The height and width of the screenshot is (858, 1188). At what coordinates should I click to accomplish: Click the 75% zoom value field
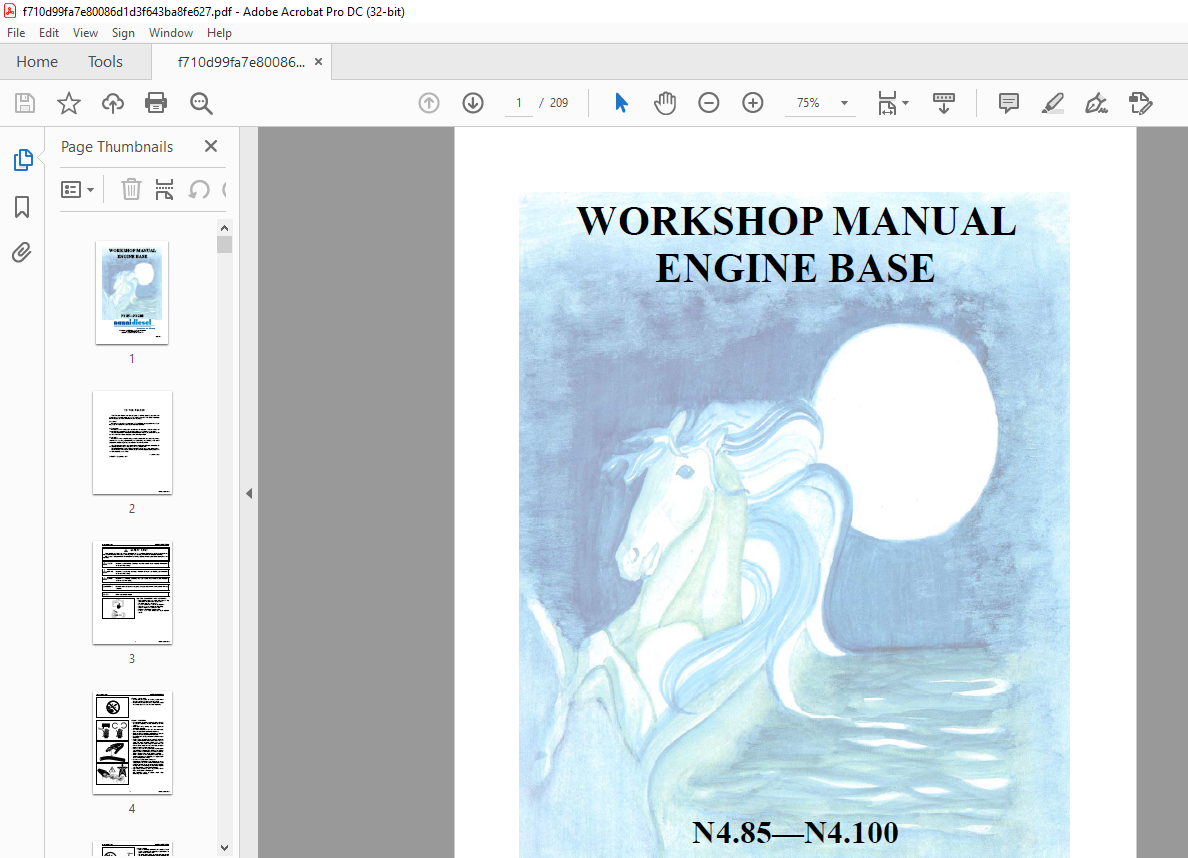point(808,103)
